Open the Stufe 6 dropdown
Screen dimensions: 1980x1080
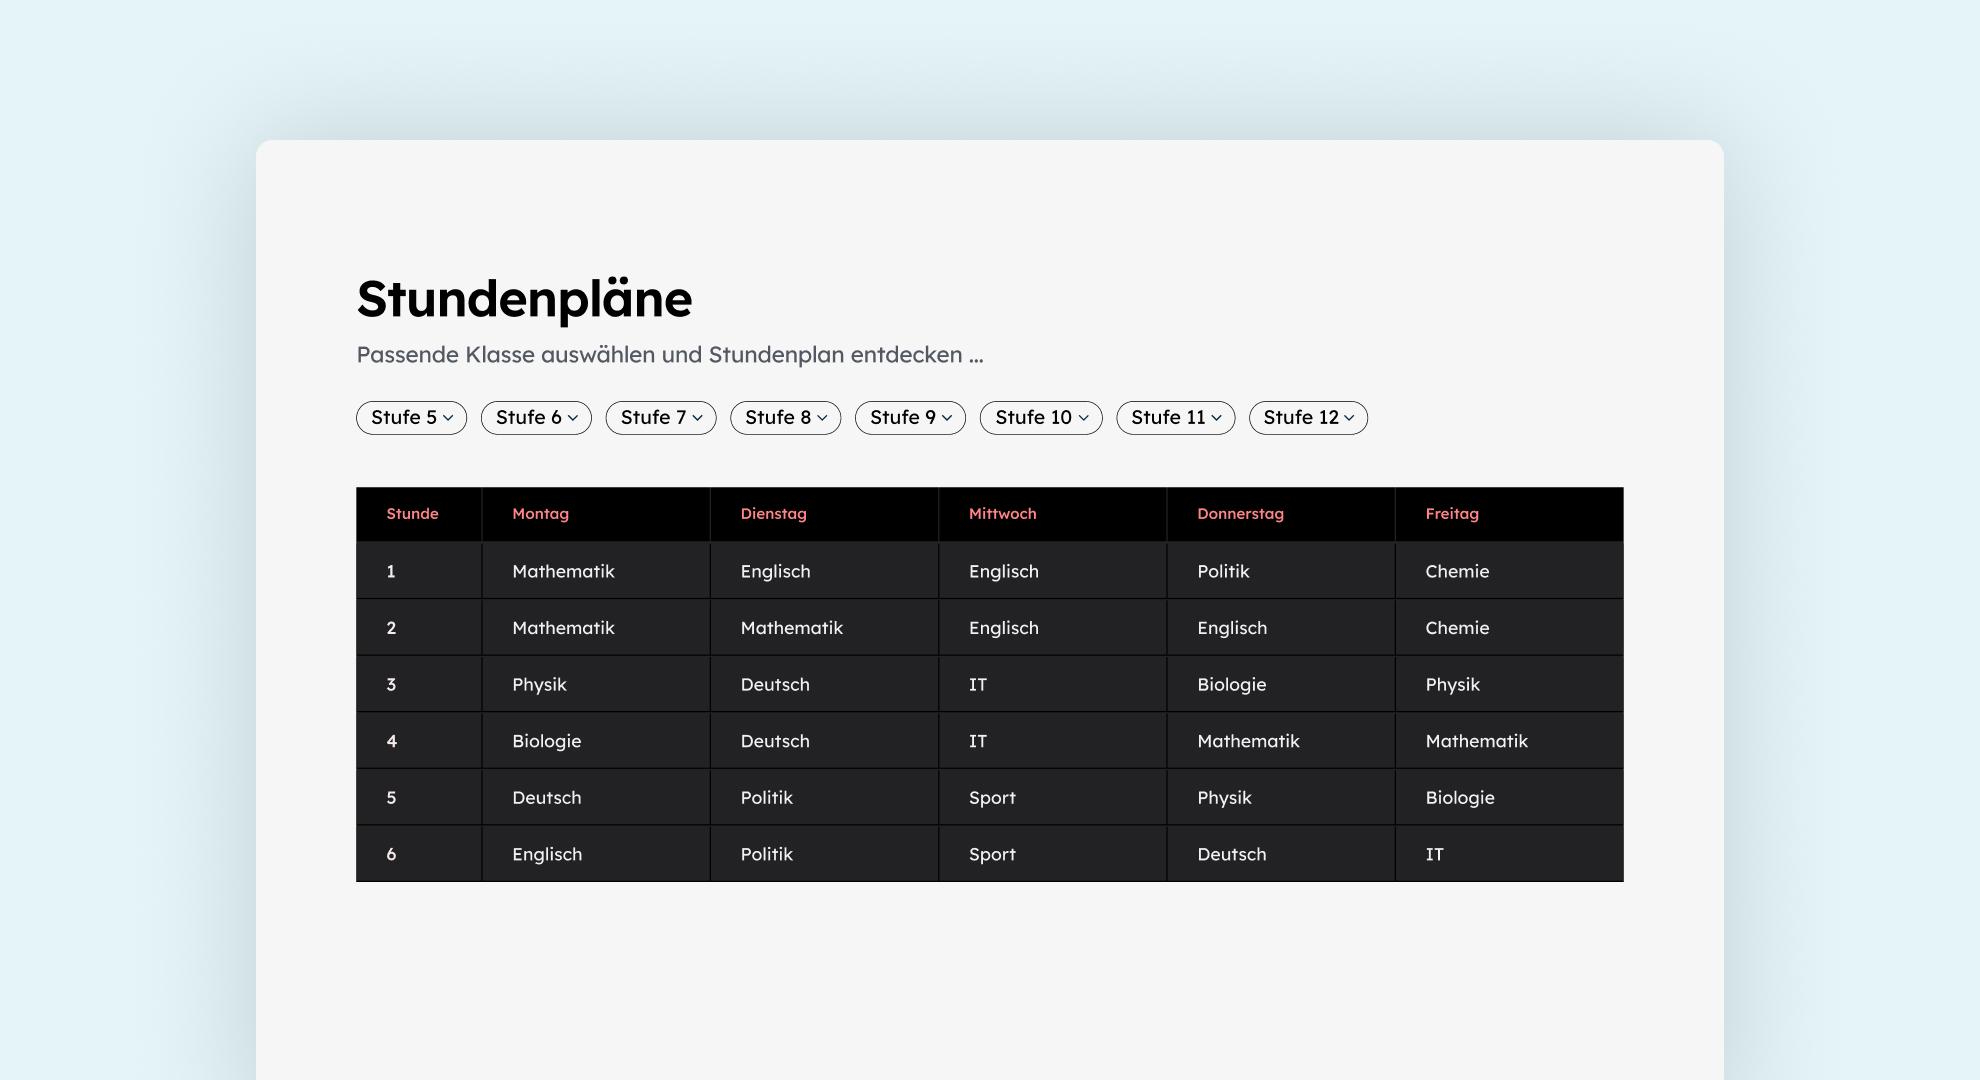pos(536,418)
